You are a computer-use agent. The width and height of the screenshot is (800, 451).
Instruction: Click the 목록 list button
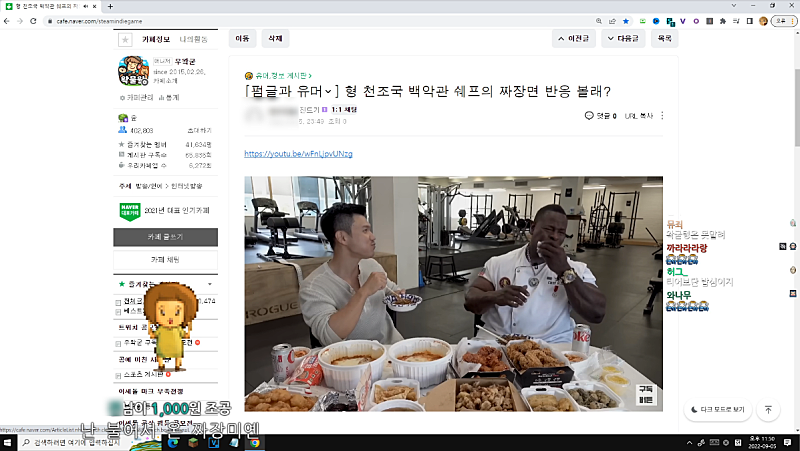pos(664,38)
